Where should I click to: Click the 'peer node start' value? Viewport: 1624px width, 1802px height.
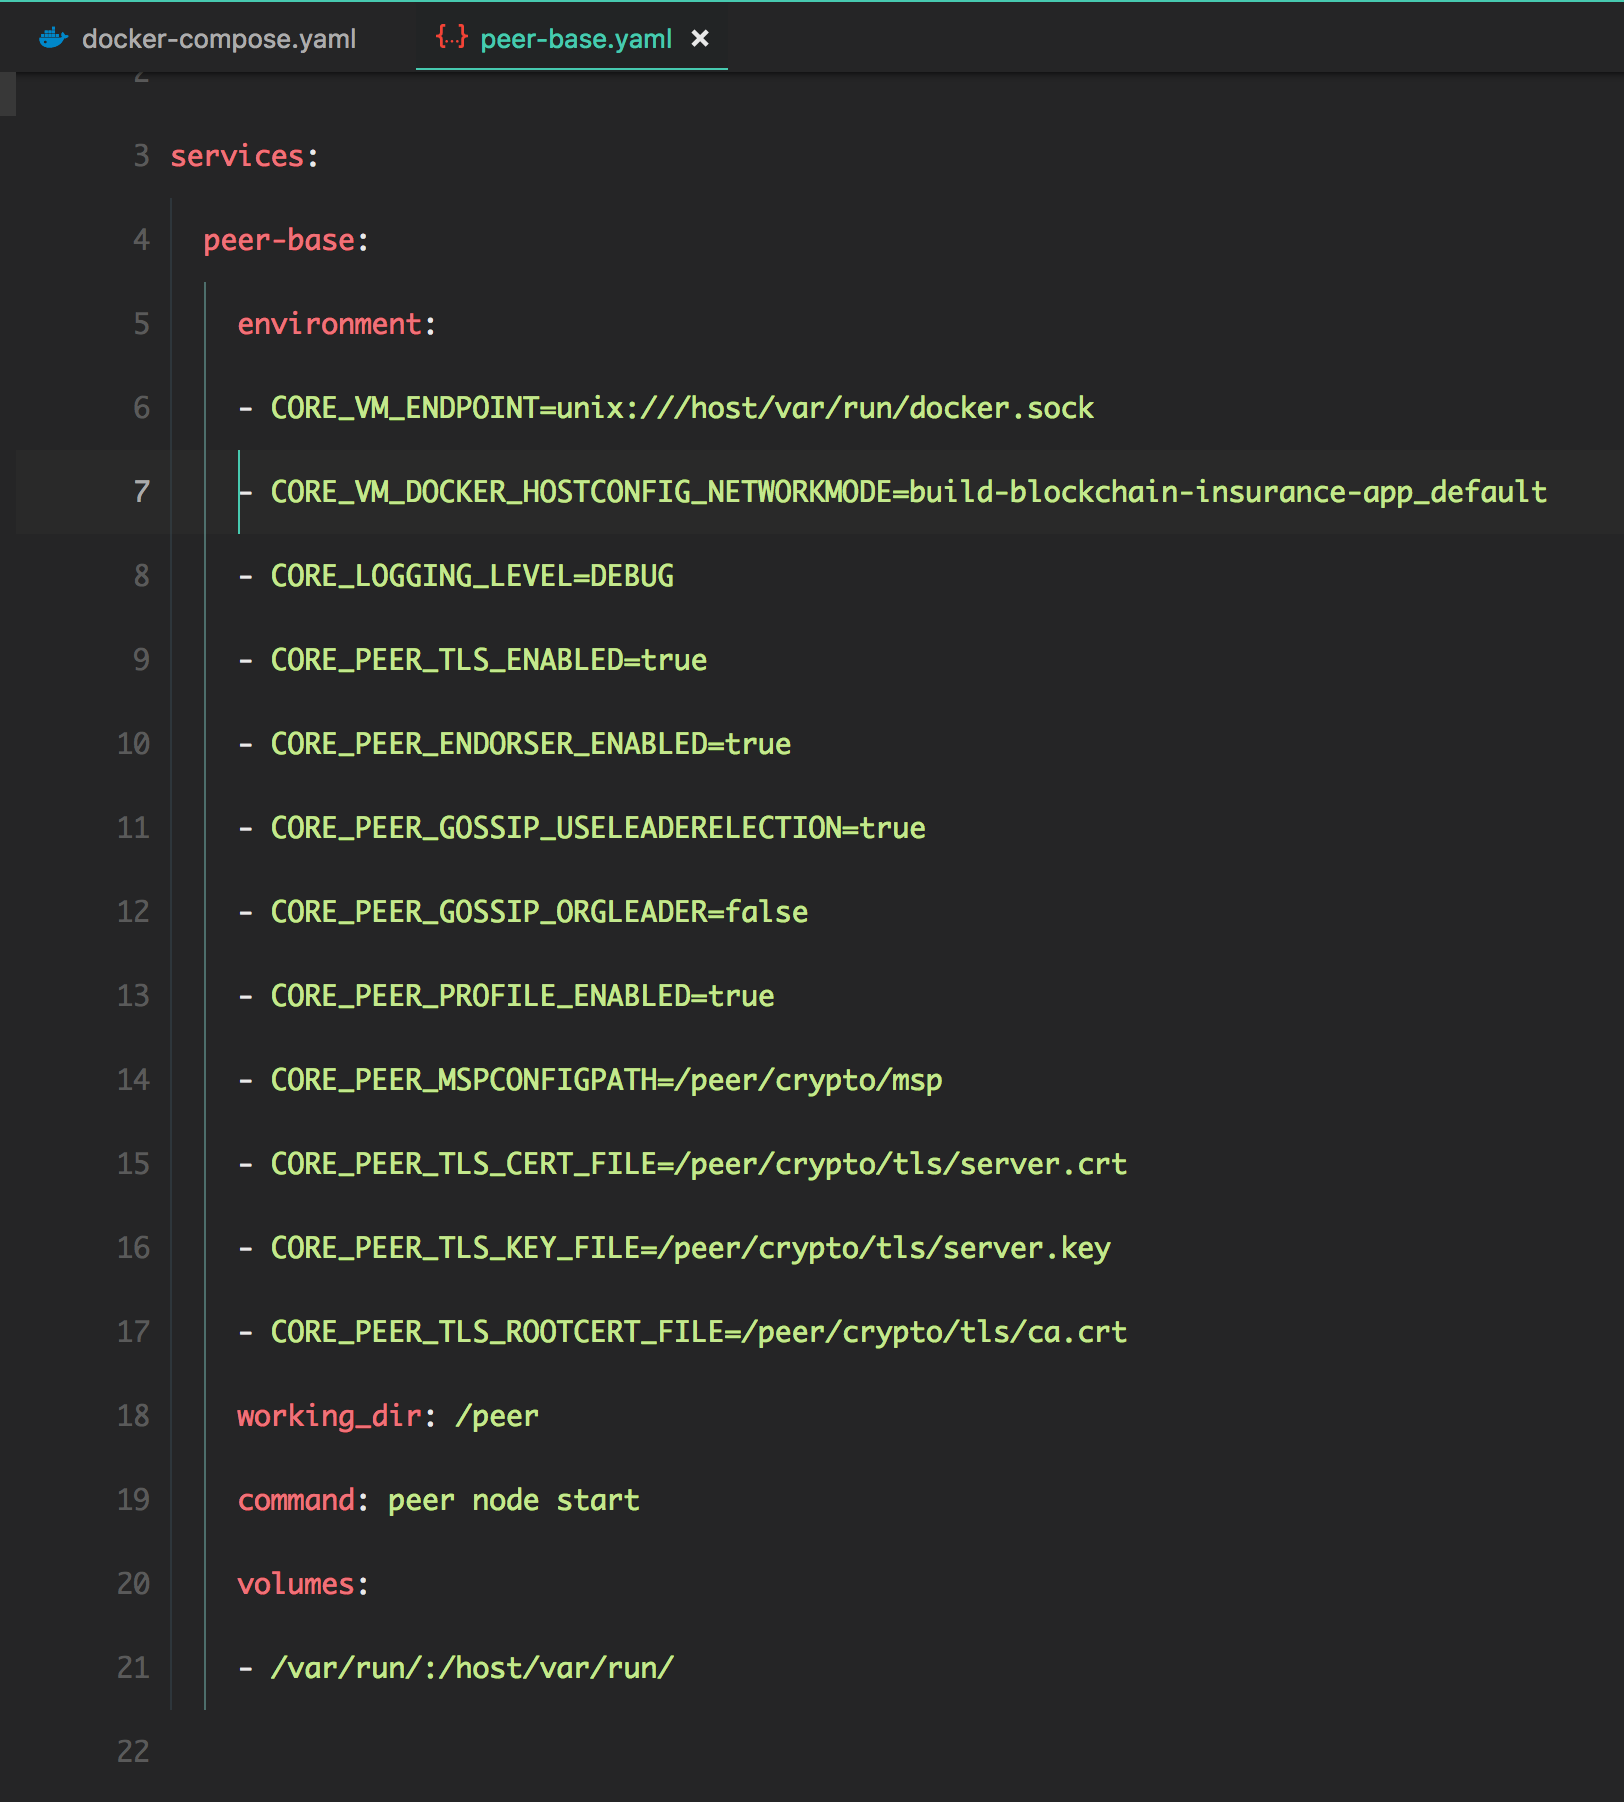click(x=514, y=1500)
